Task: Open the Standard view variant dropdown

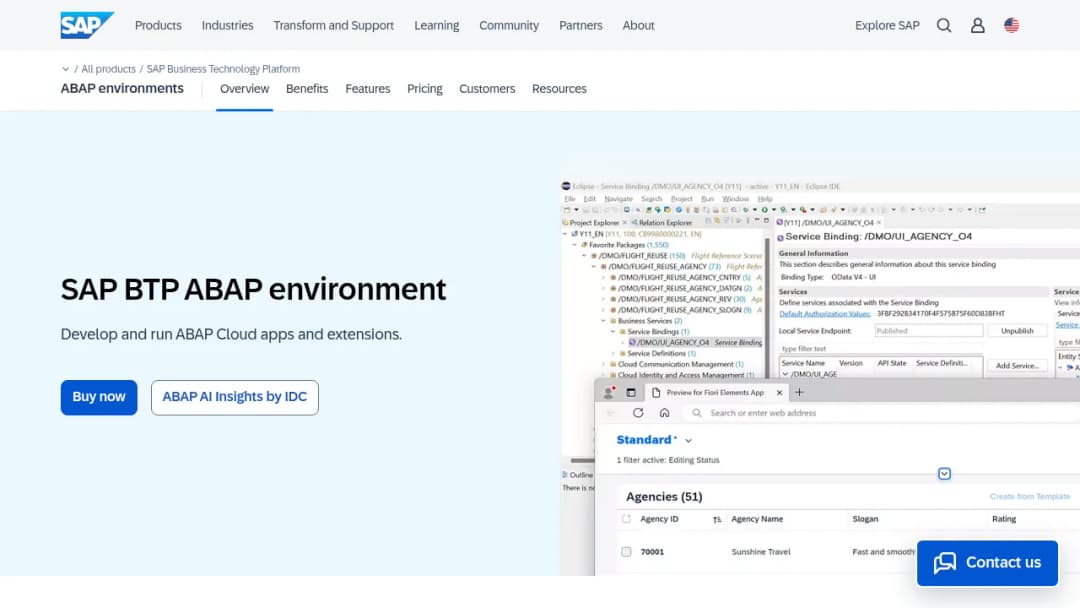Action: pos(688,440)
